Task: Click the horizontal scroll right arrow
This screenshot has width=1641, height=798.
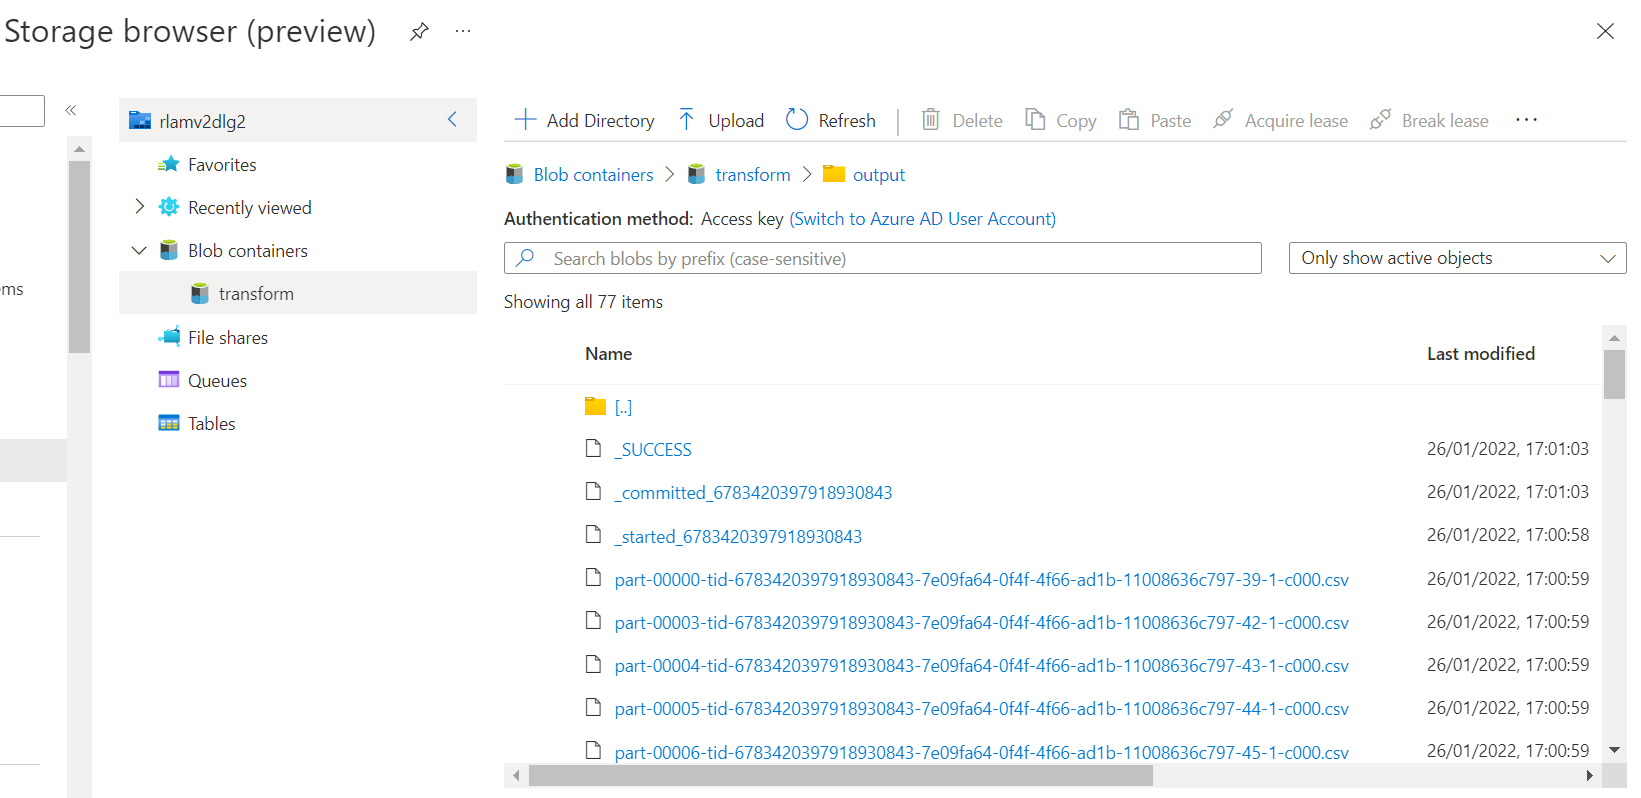Action: point(1590,775)
